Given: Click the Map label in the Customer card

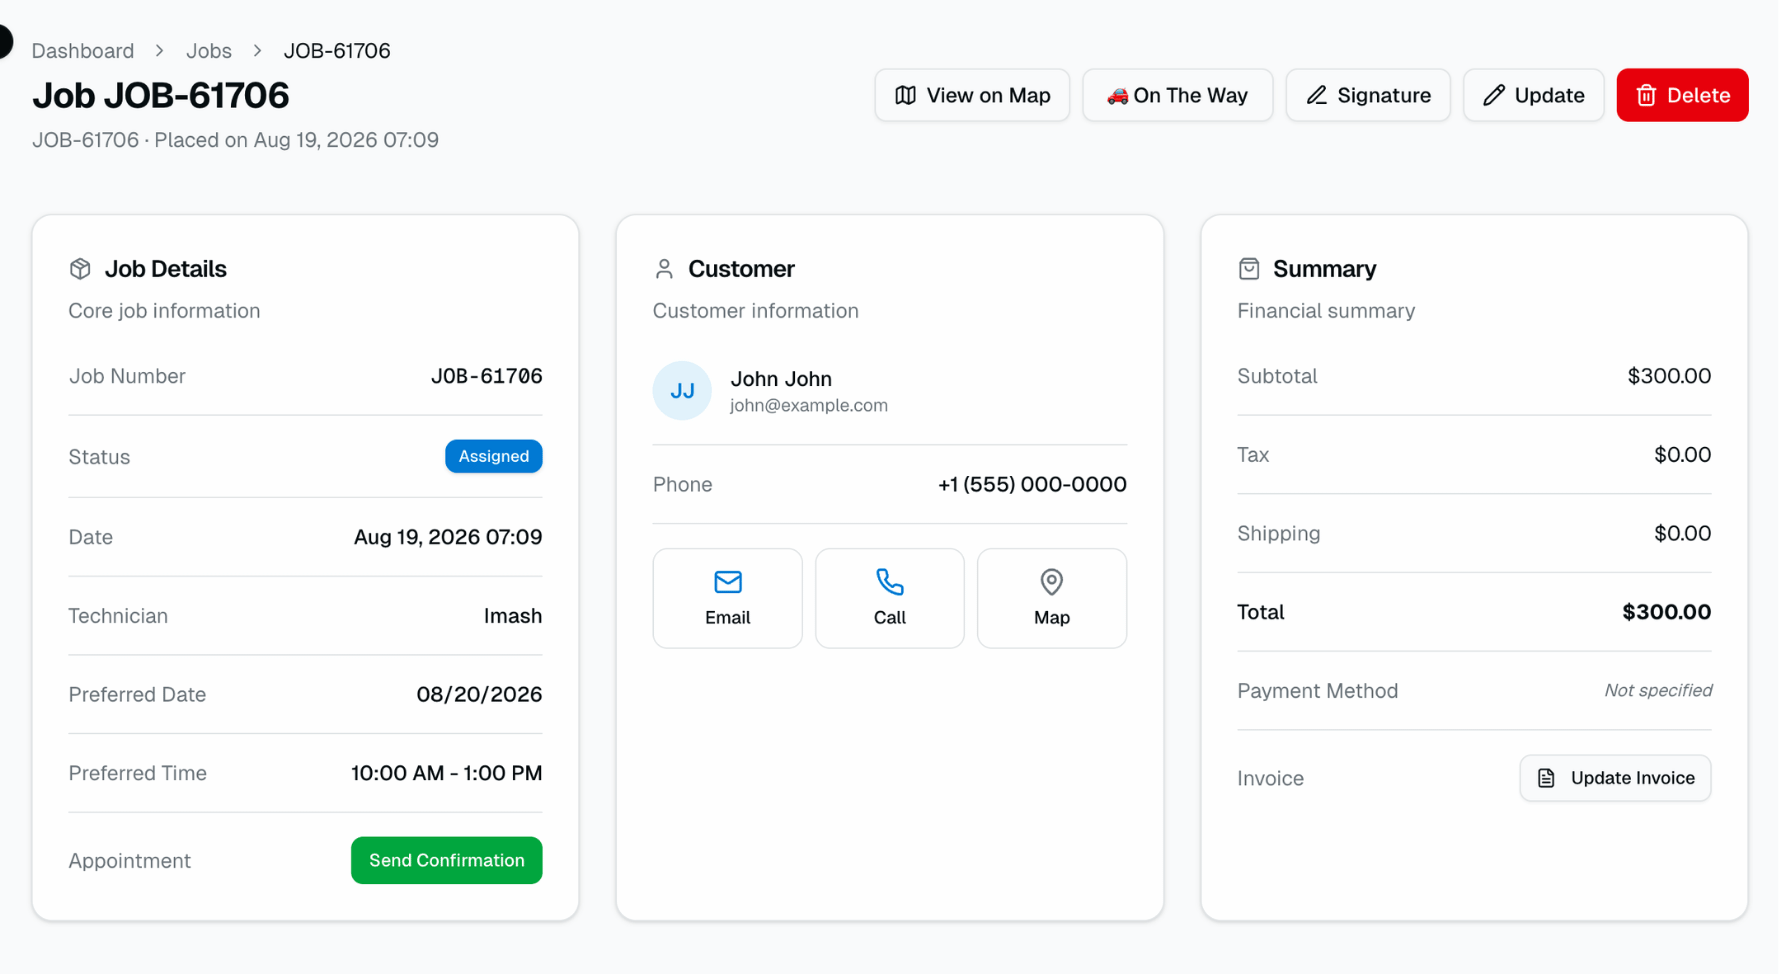Looking at the screenshot, I should [1052, 618].
